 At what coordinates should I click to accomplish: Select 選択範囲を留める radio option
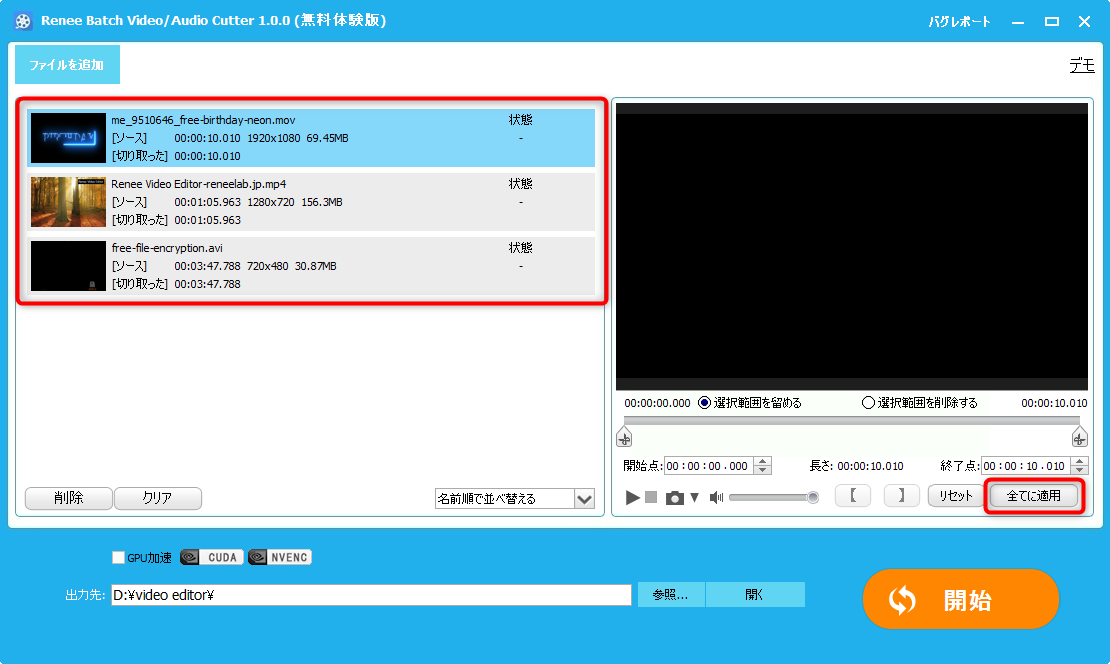[704, 403]
